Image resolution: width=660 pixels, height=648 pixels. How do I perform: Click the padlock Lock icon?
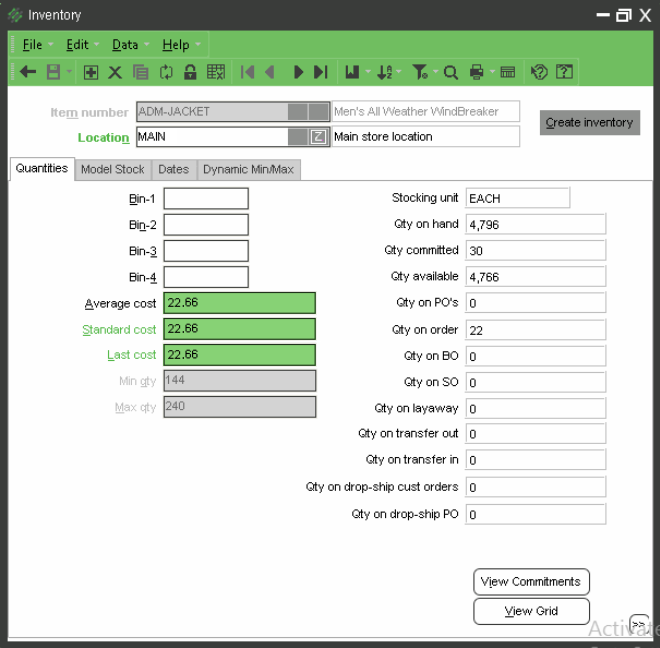(x=190, y=72)
